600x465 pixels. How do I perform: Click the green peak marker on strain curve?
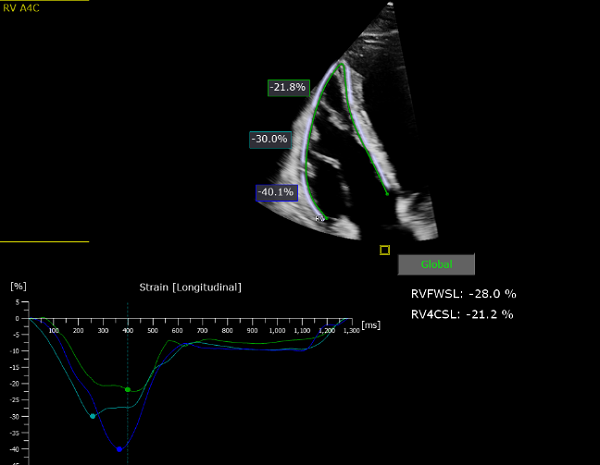pos(127,389)
